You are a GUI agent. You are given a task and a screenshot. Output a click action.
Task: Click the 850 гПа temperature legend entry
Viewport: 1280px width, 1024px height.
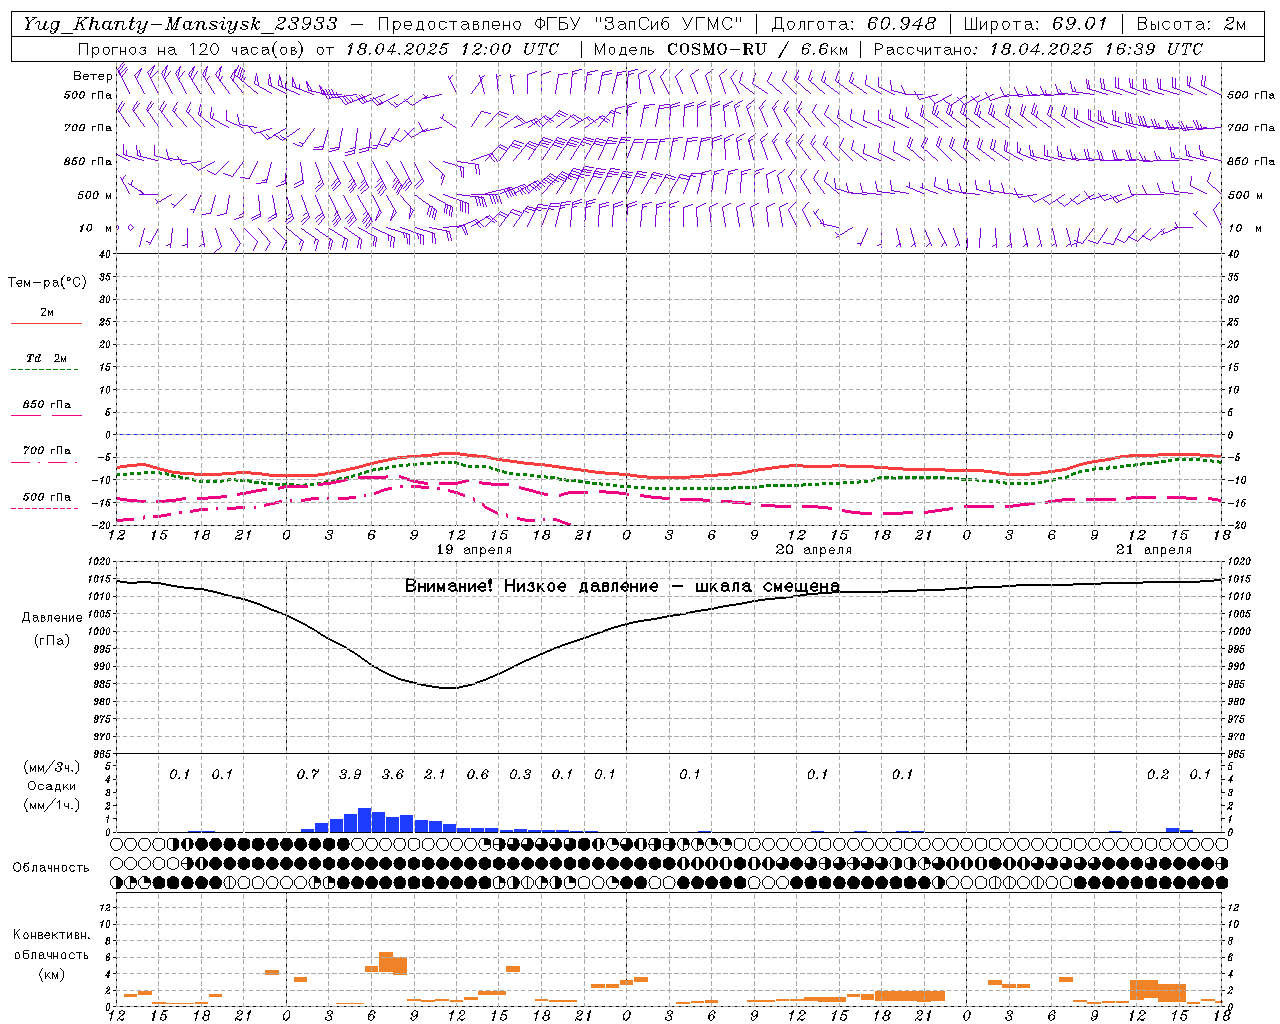[46, 405]
